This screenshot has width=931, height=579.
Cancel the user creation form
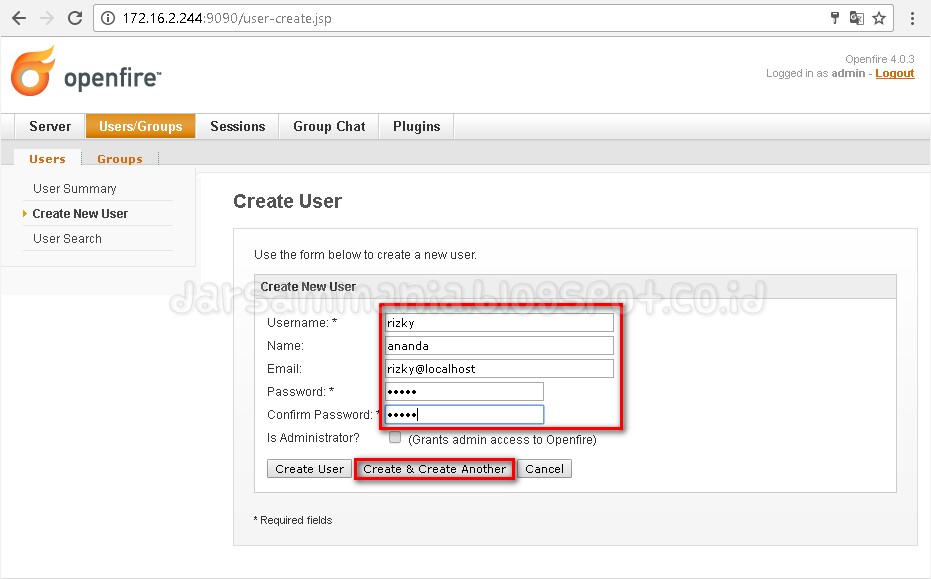pos(544,468)
